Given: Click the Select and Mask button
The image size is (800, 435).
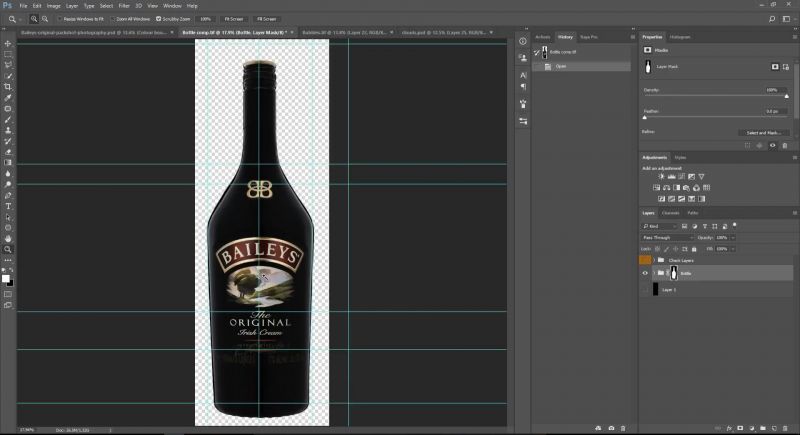Looking at the screenshot, I should tap(763, 133).
